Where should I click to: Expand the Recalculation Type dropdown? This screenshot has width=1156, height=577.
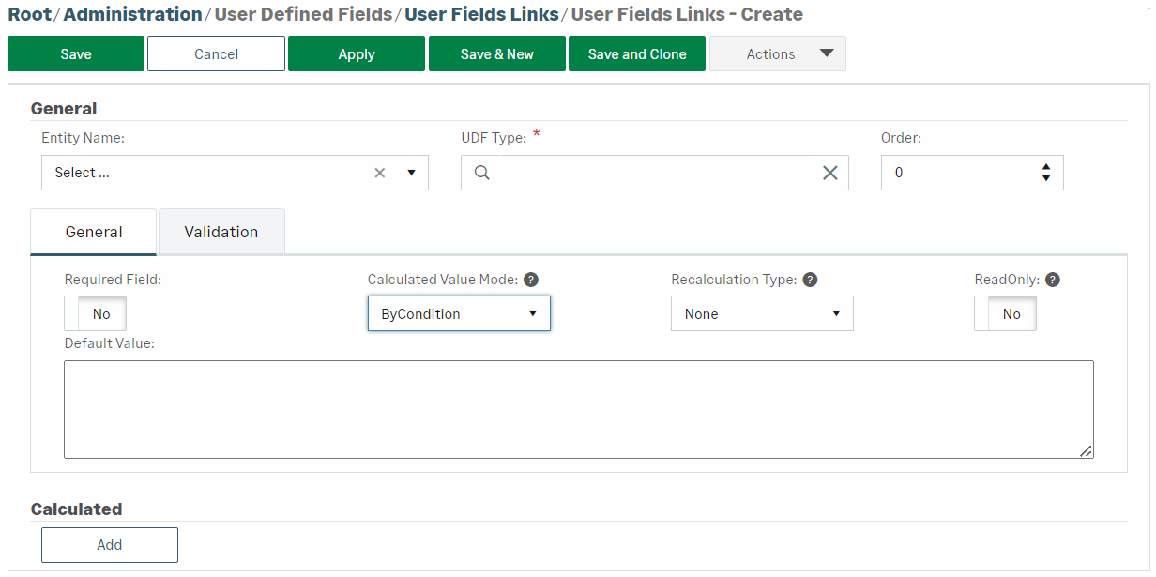[762, 314]
